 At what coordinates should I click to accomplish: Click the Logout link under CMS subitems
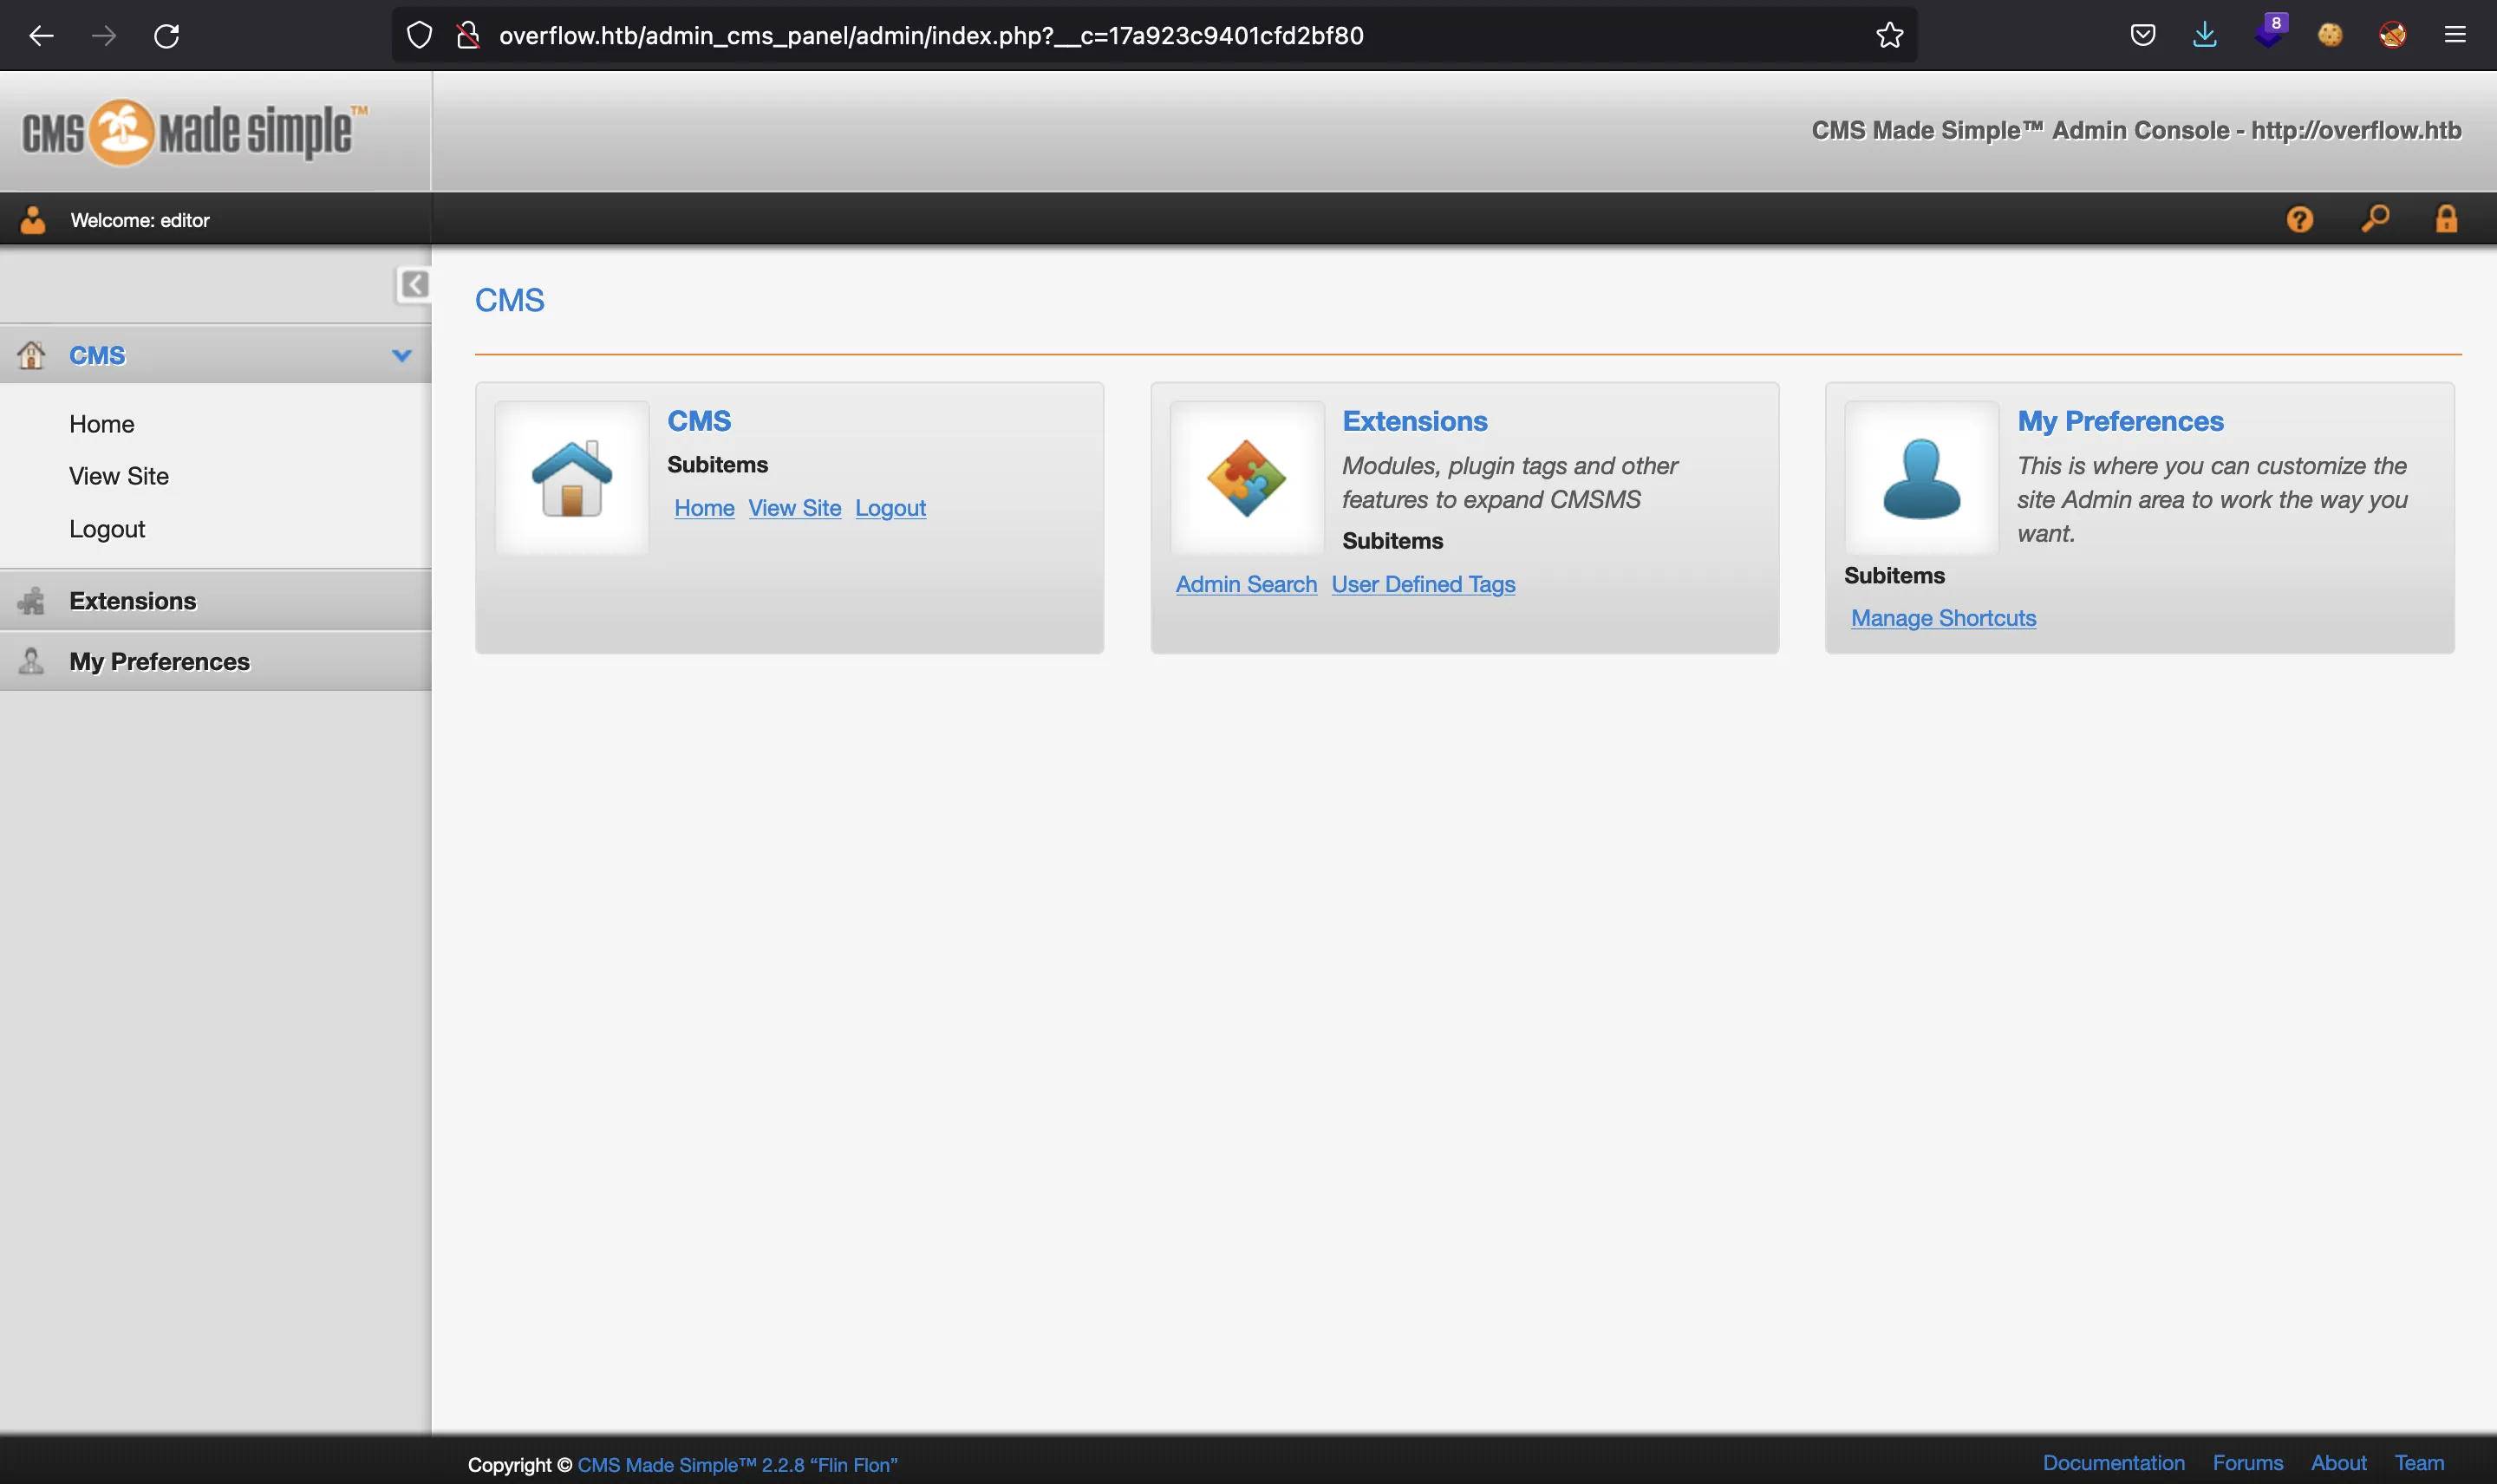pyautogui.click(x=890, y=507)
